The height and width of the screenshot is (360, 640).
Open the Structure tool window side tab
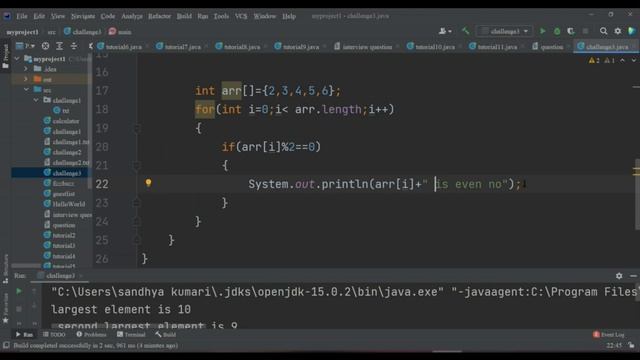pos(5,269)
